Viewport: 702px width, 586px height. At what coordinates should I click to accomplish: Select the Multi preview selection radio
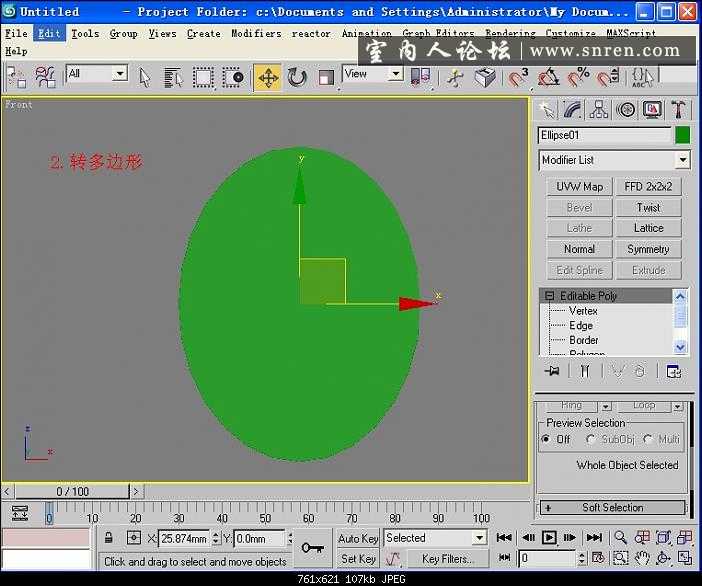pyautogui.click(x=648, y=439)
